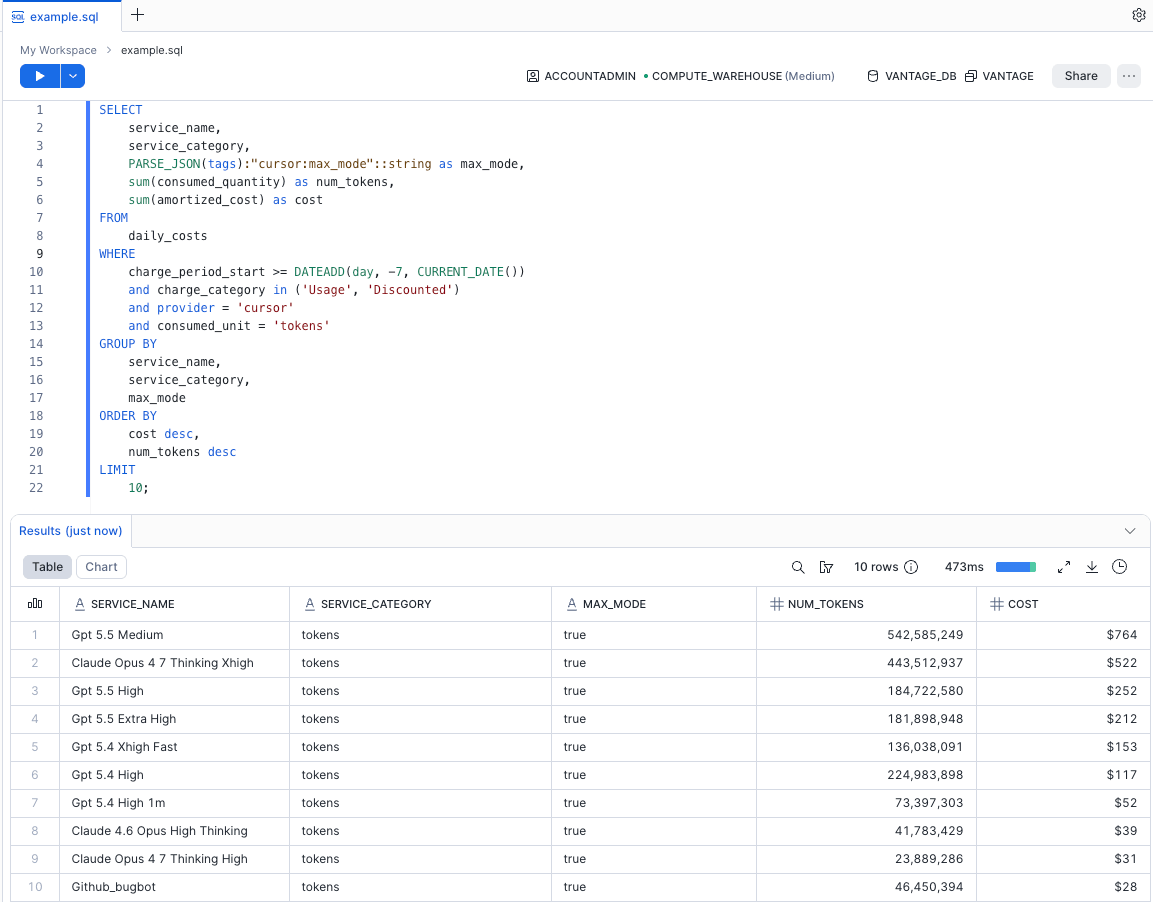Select cell 'Github_bugbot'
This screenshot has height=902, width=1153.
174,887
